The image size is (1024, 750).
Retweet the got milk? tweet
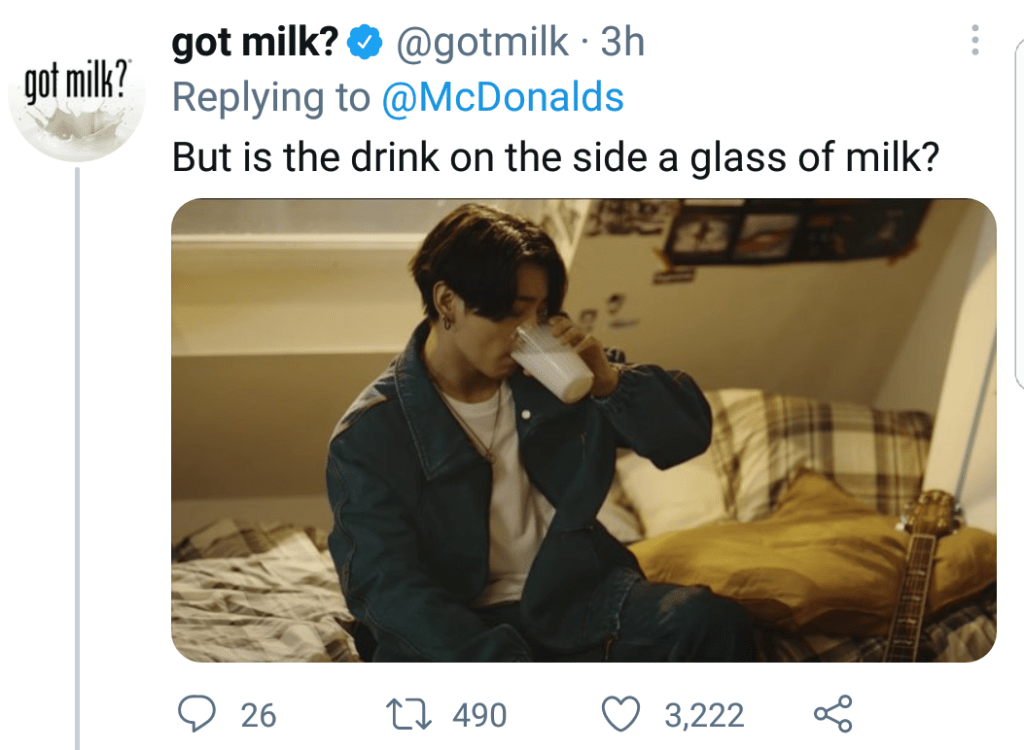coord(412,714)
